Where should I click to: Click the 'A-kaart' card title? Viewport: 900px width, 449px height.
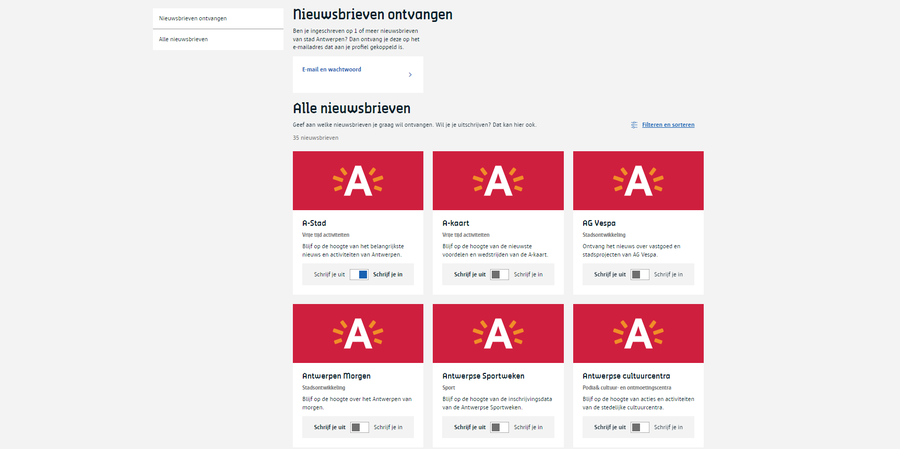pyautogui.click(x=456, y=223)
